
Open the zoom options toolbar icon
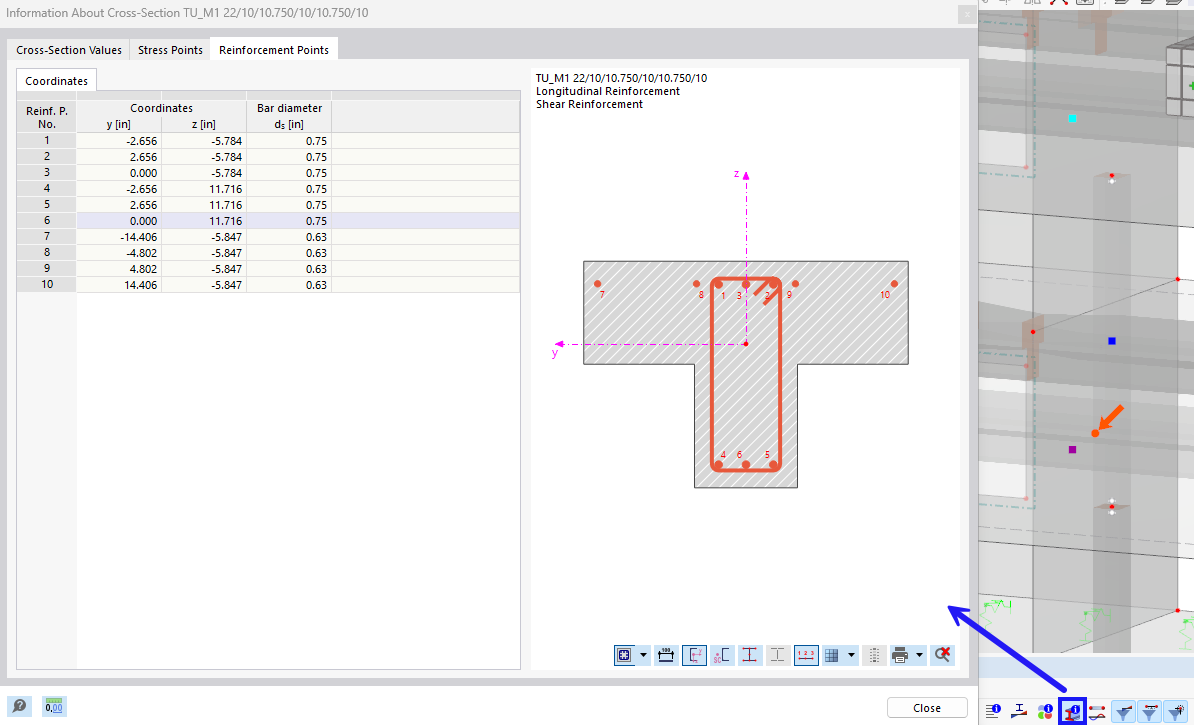pos(624,655)
